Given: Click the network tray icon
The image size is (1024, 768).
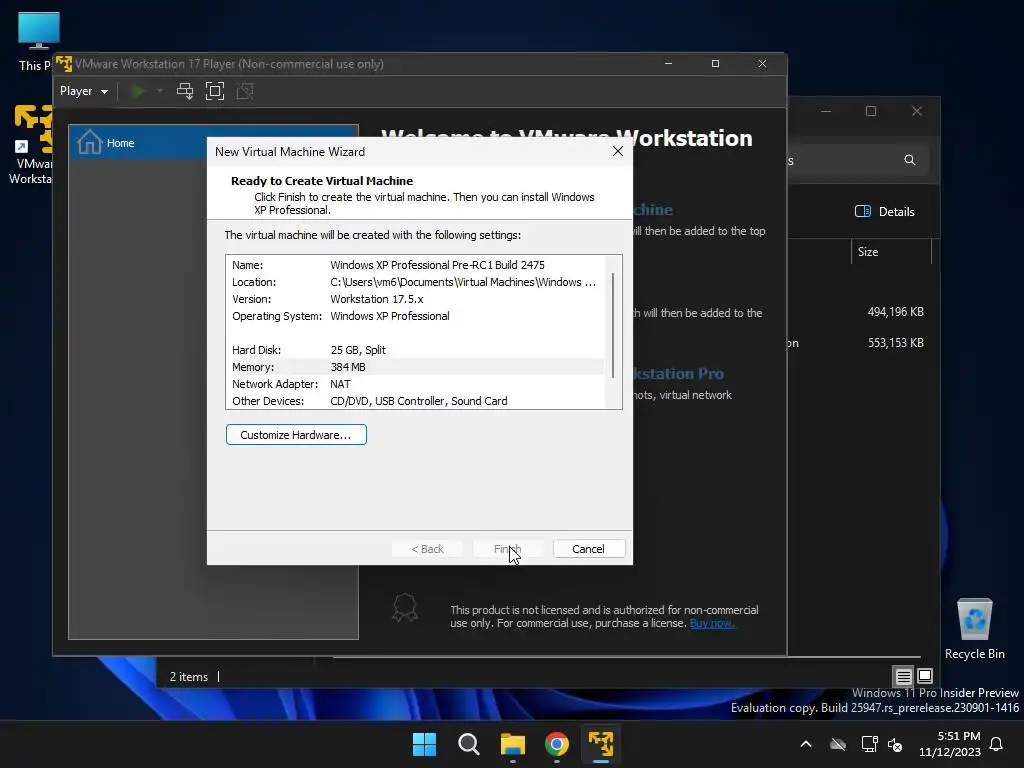Looking at the screenshot, I should (869, 744).
